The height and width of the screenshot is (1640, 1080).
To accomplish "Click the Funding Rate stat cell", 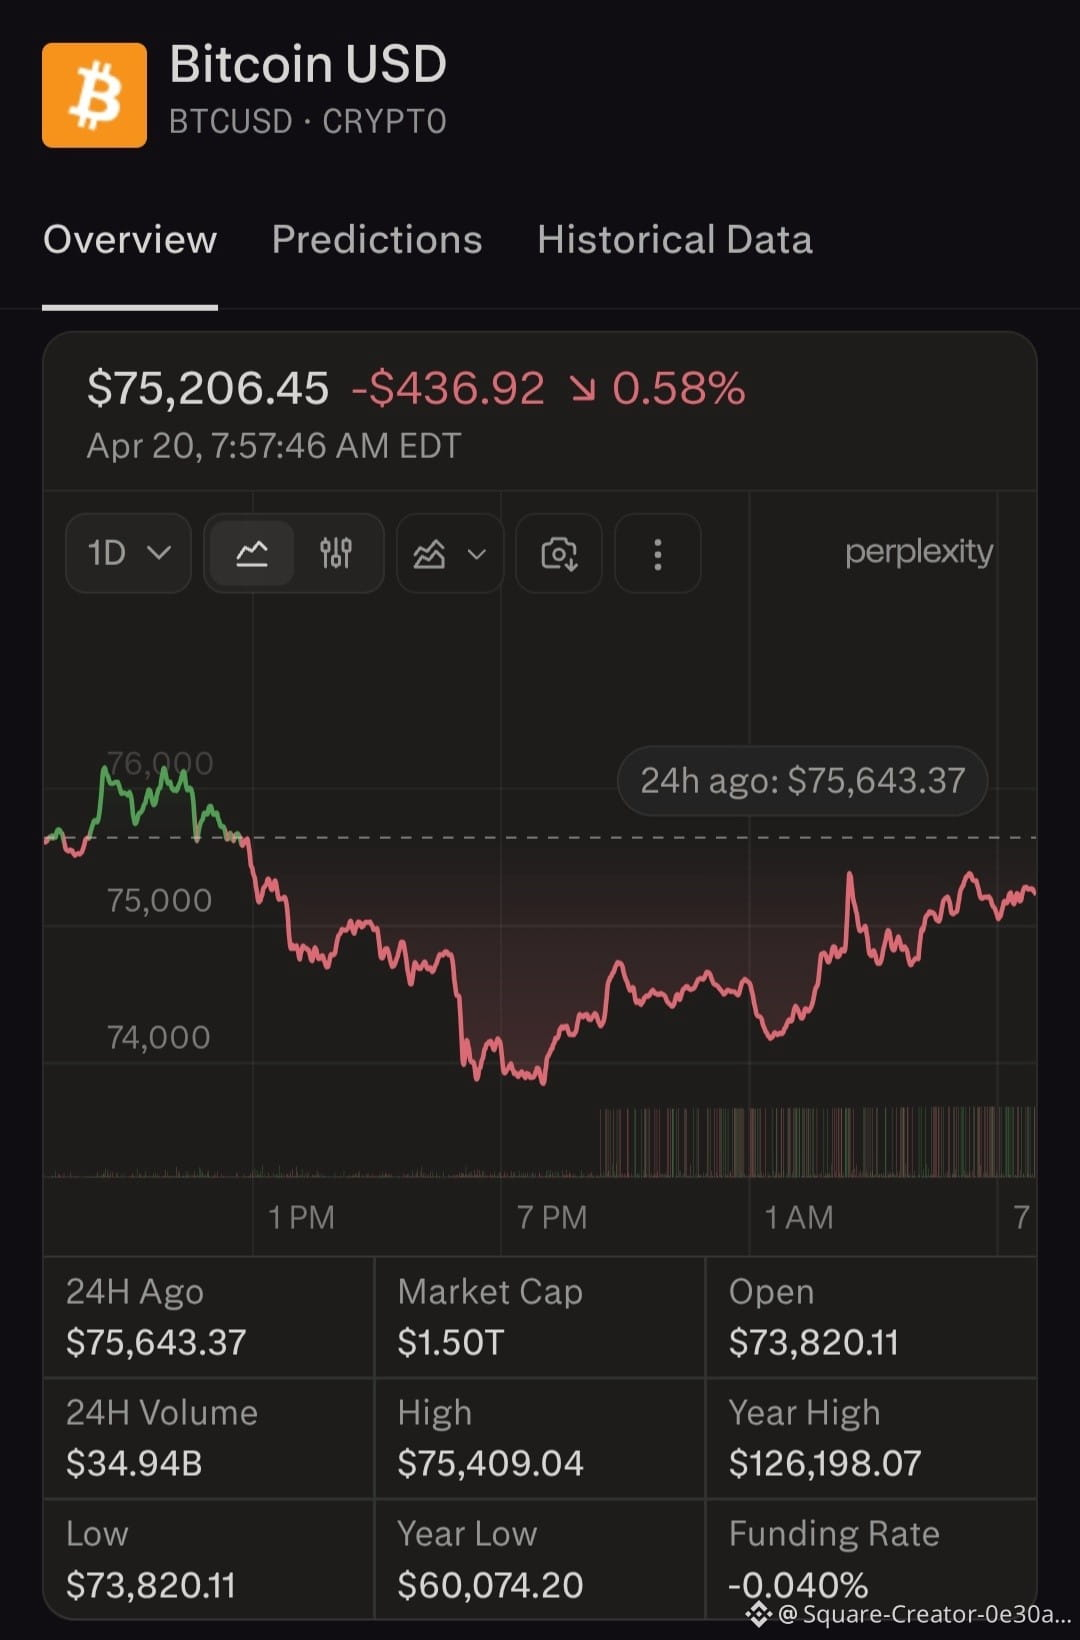I will click(x=871, y=1558).
